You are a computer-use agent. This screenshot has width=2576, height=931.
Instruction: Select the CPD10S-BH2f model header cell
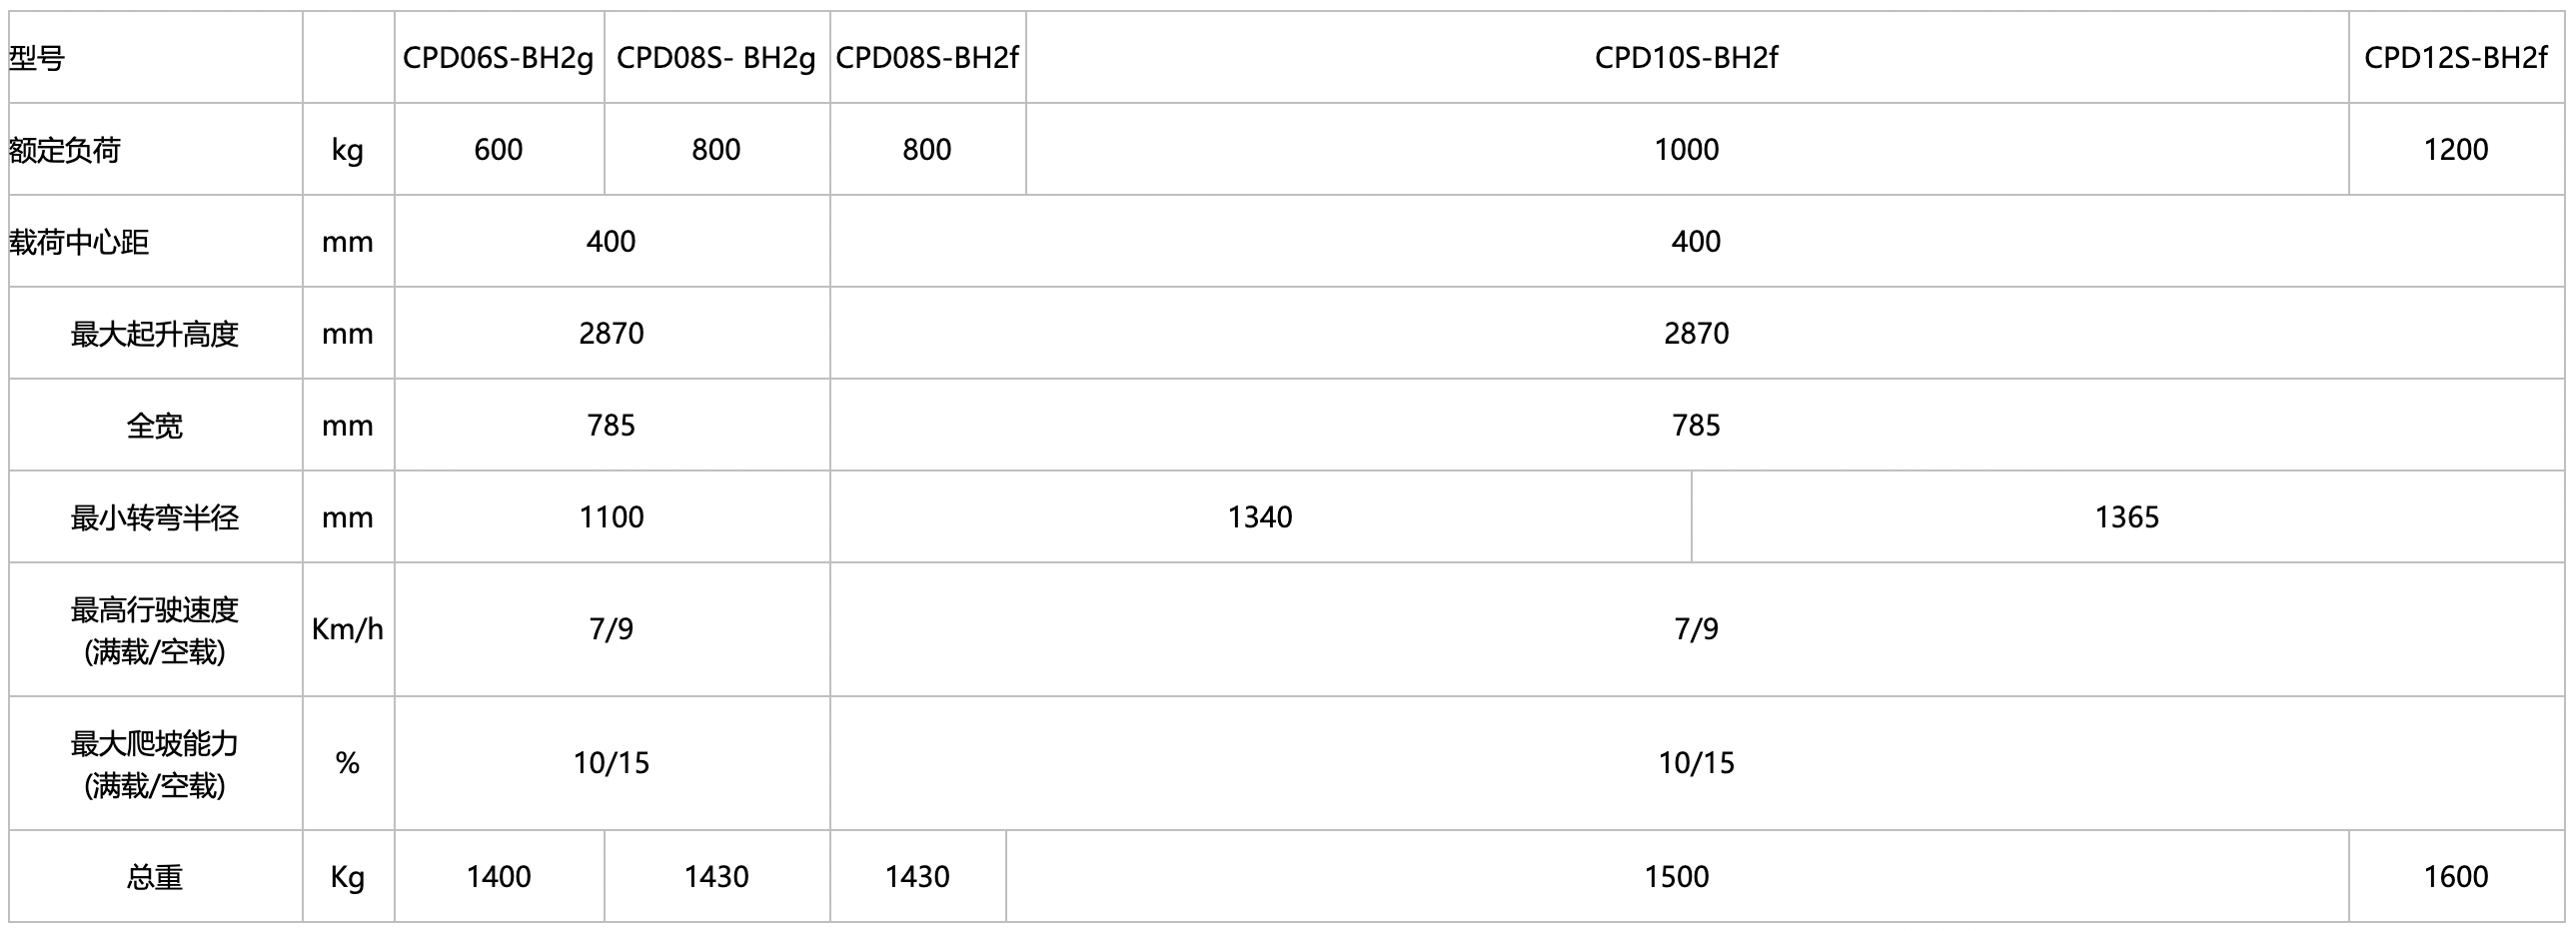point(1686,58)
